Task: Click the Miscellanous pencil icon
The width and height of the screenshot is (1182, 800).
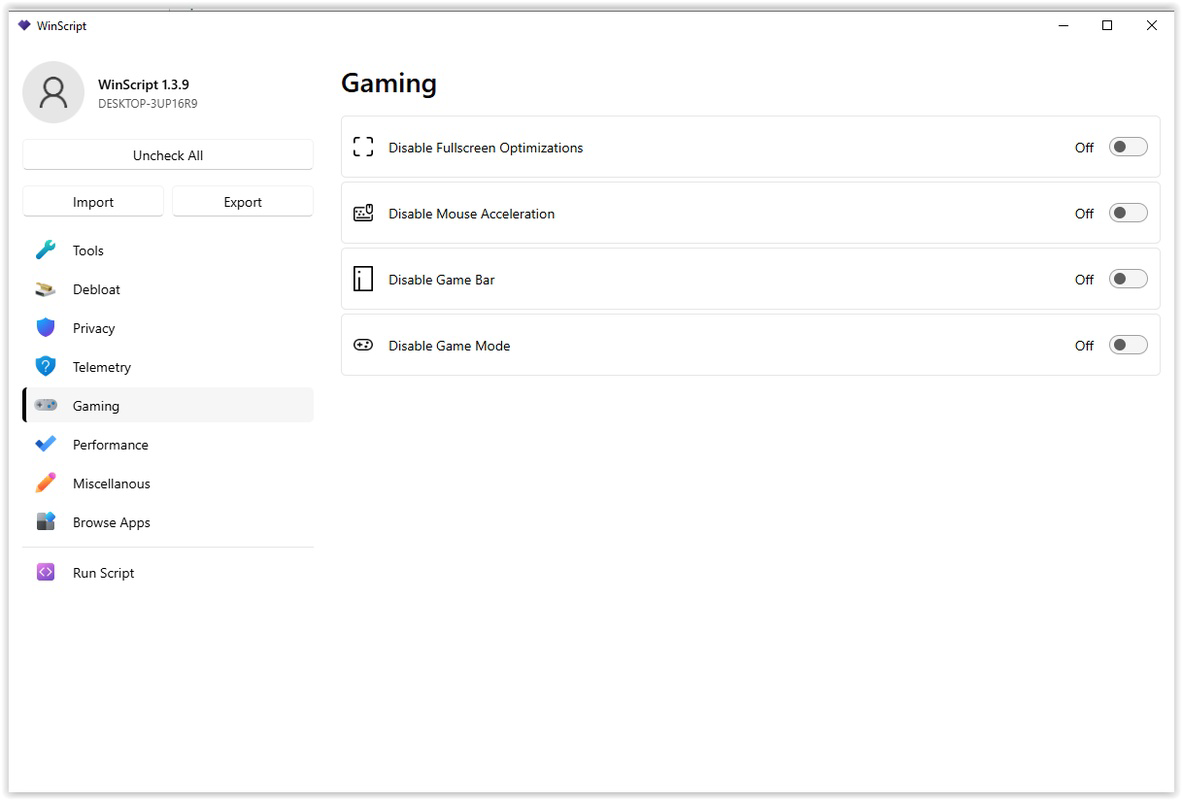Action: click(45, 483)
